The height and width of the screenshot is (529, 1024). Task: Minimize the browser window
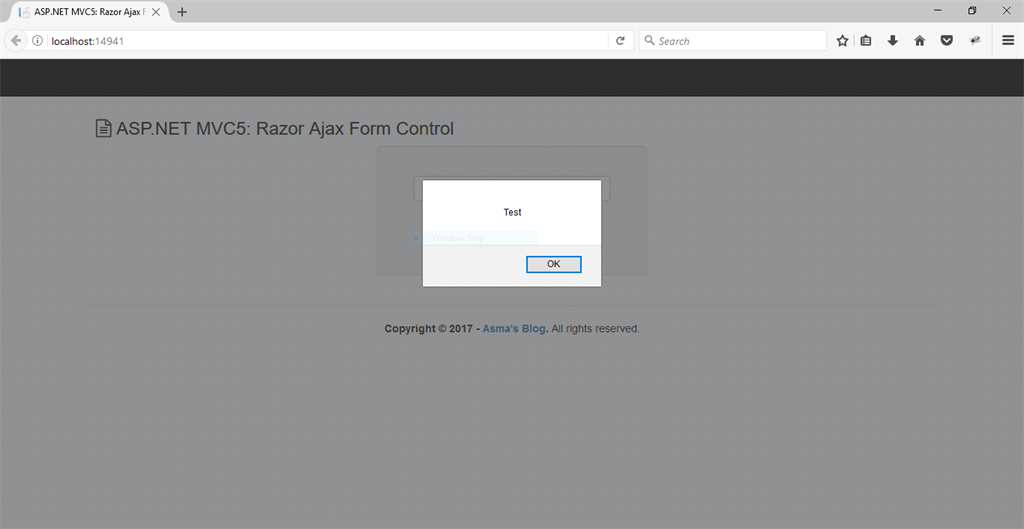pos(938,10)
